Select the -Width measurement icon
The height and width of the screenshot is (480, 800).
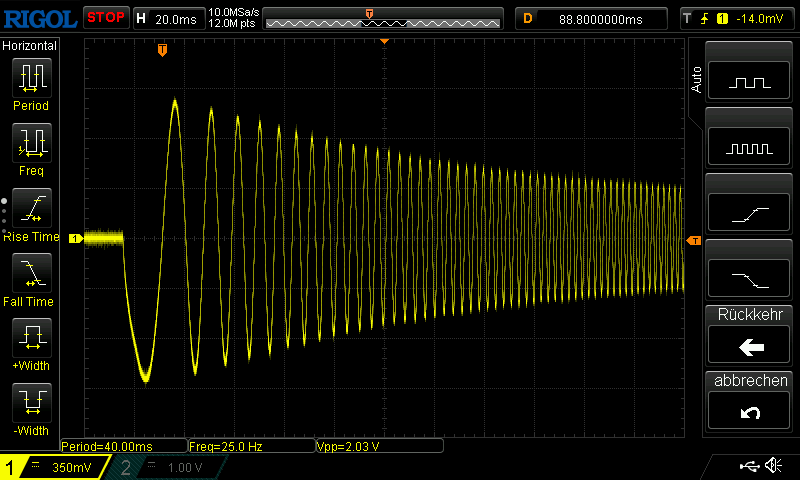click(31, 403)
